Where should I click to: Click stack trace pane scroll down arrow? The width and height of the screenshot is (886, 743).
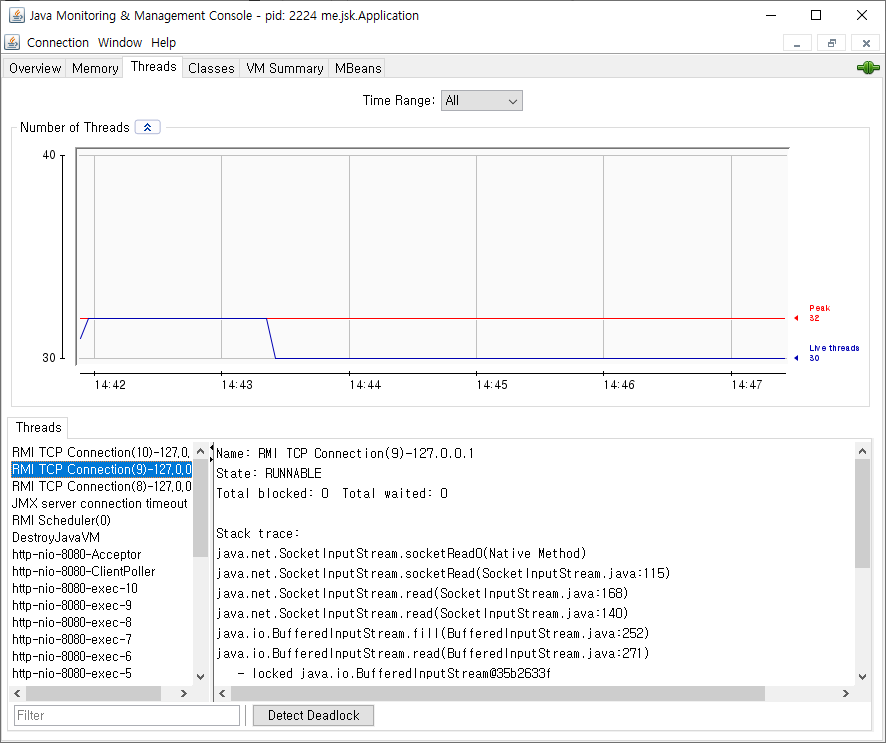[x=862, y=676]
